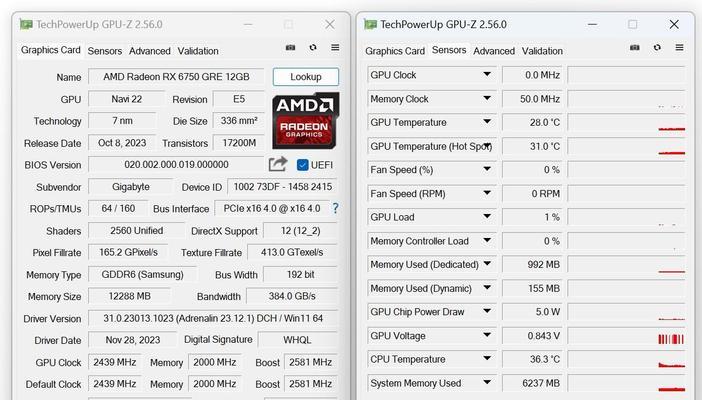Expand the GPU Temperature (Hot Spot) dropdown
Screen dimensions: 702x400
pyautogui.click(x=487, y=146)
